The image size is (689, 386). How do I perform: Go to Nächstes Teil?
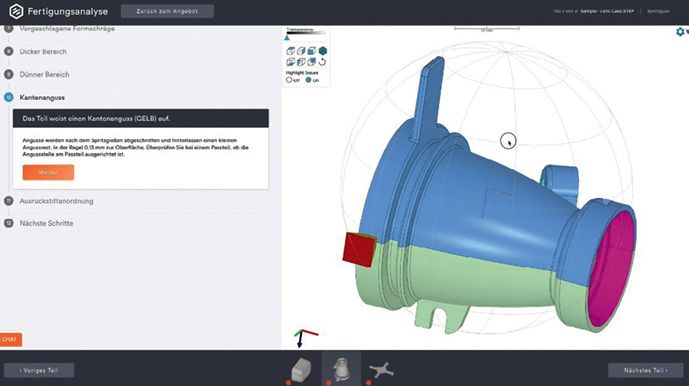pyautogui.click(x=645, y=370)
